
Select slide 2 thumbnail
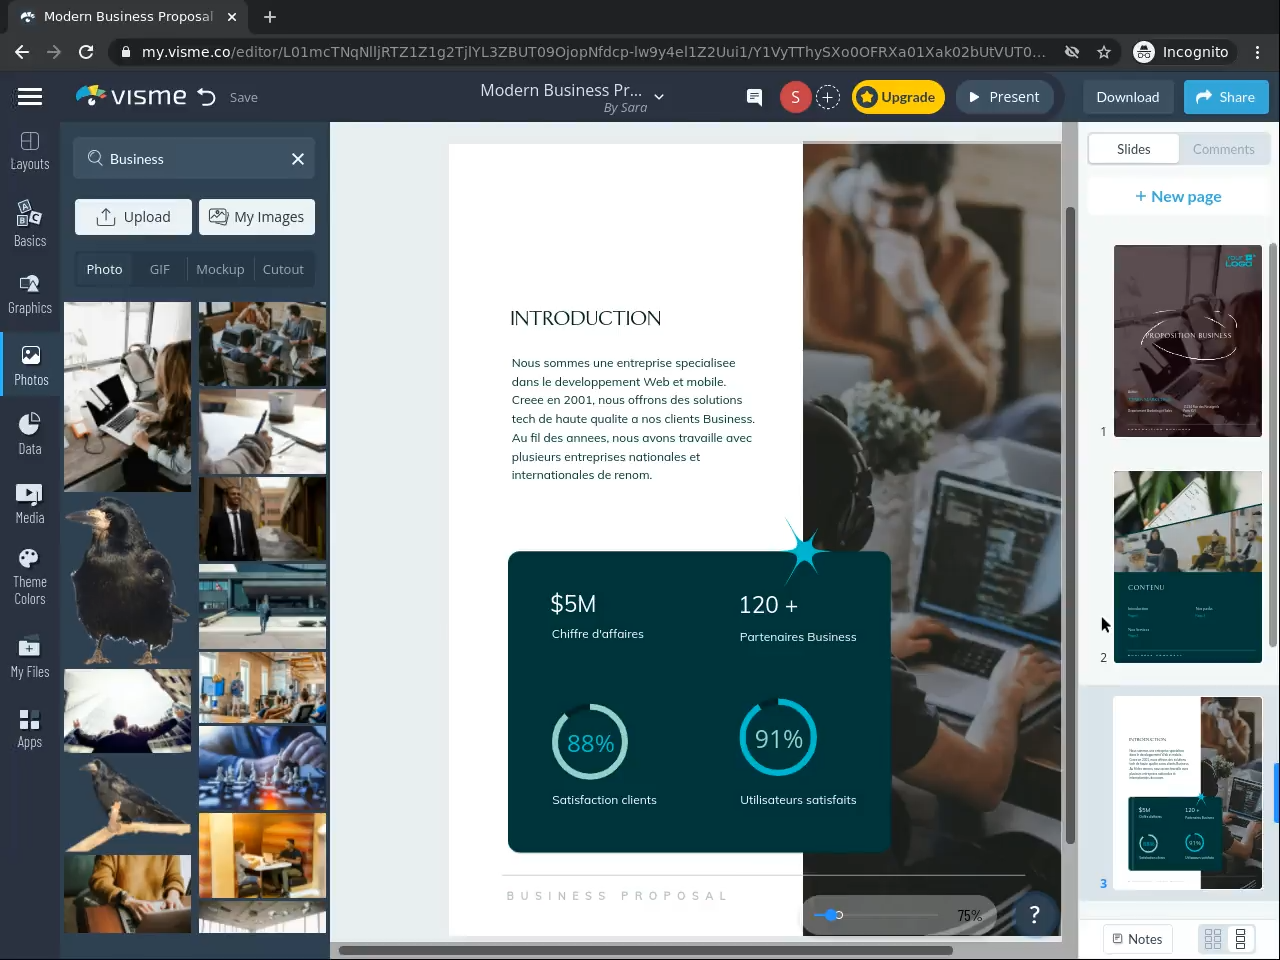pos(1188,567)
